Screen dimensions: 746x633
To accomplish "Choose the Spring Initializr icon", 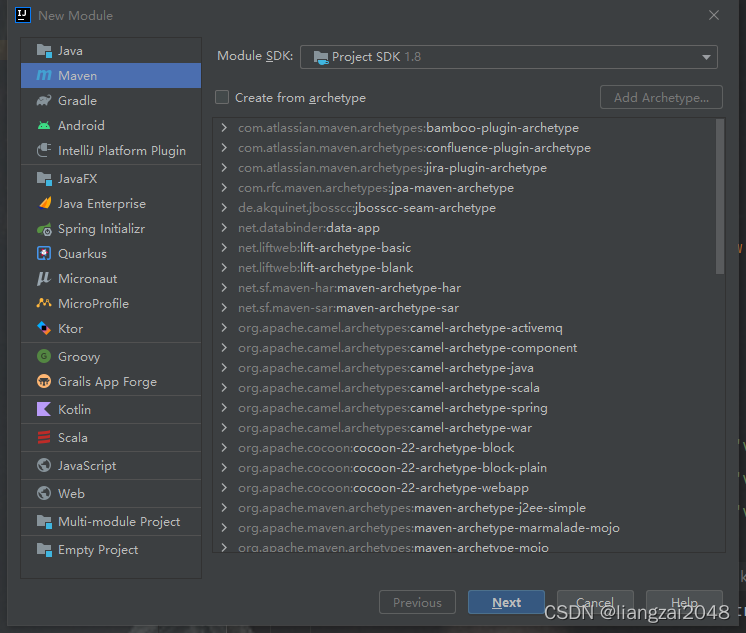I will click(44, 229).
